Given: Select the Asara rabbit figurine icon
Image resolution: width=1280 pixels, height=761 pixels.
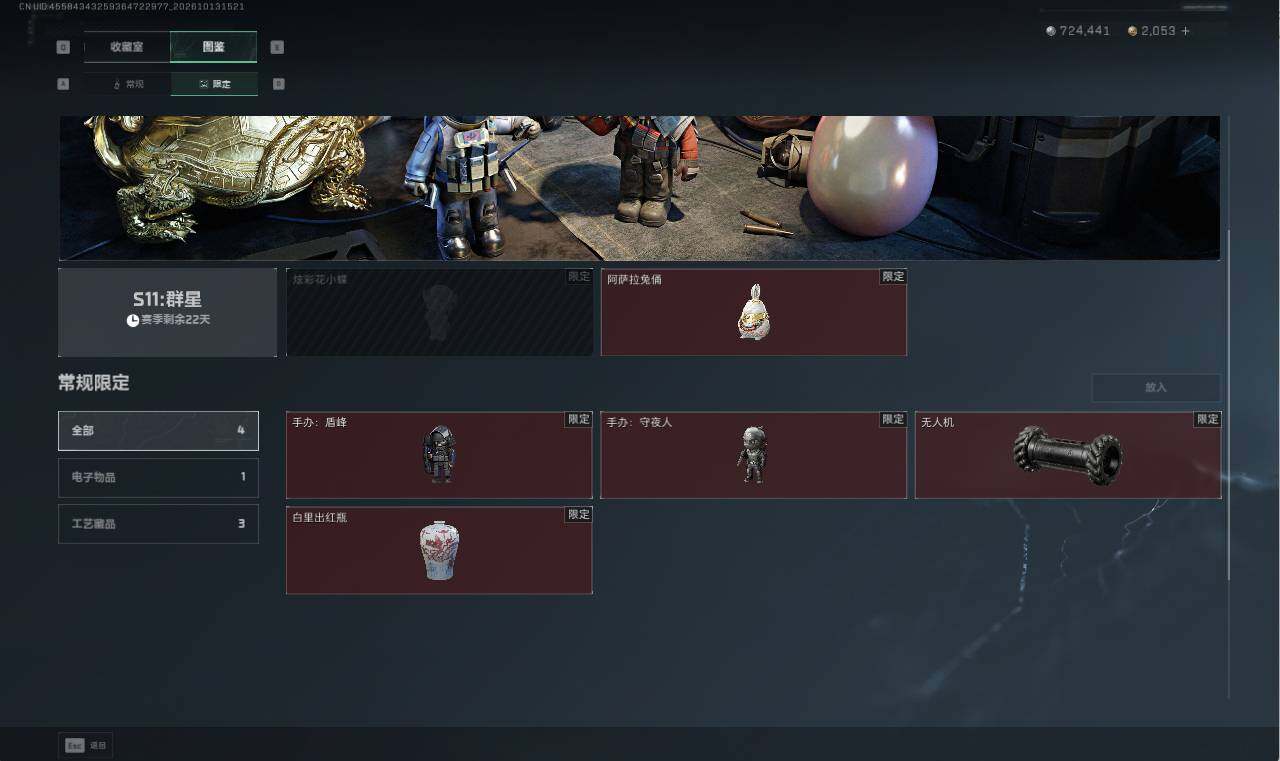Looking at the screenshot, I should pos(753,312).
